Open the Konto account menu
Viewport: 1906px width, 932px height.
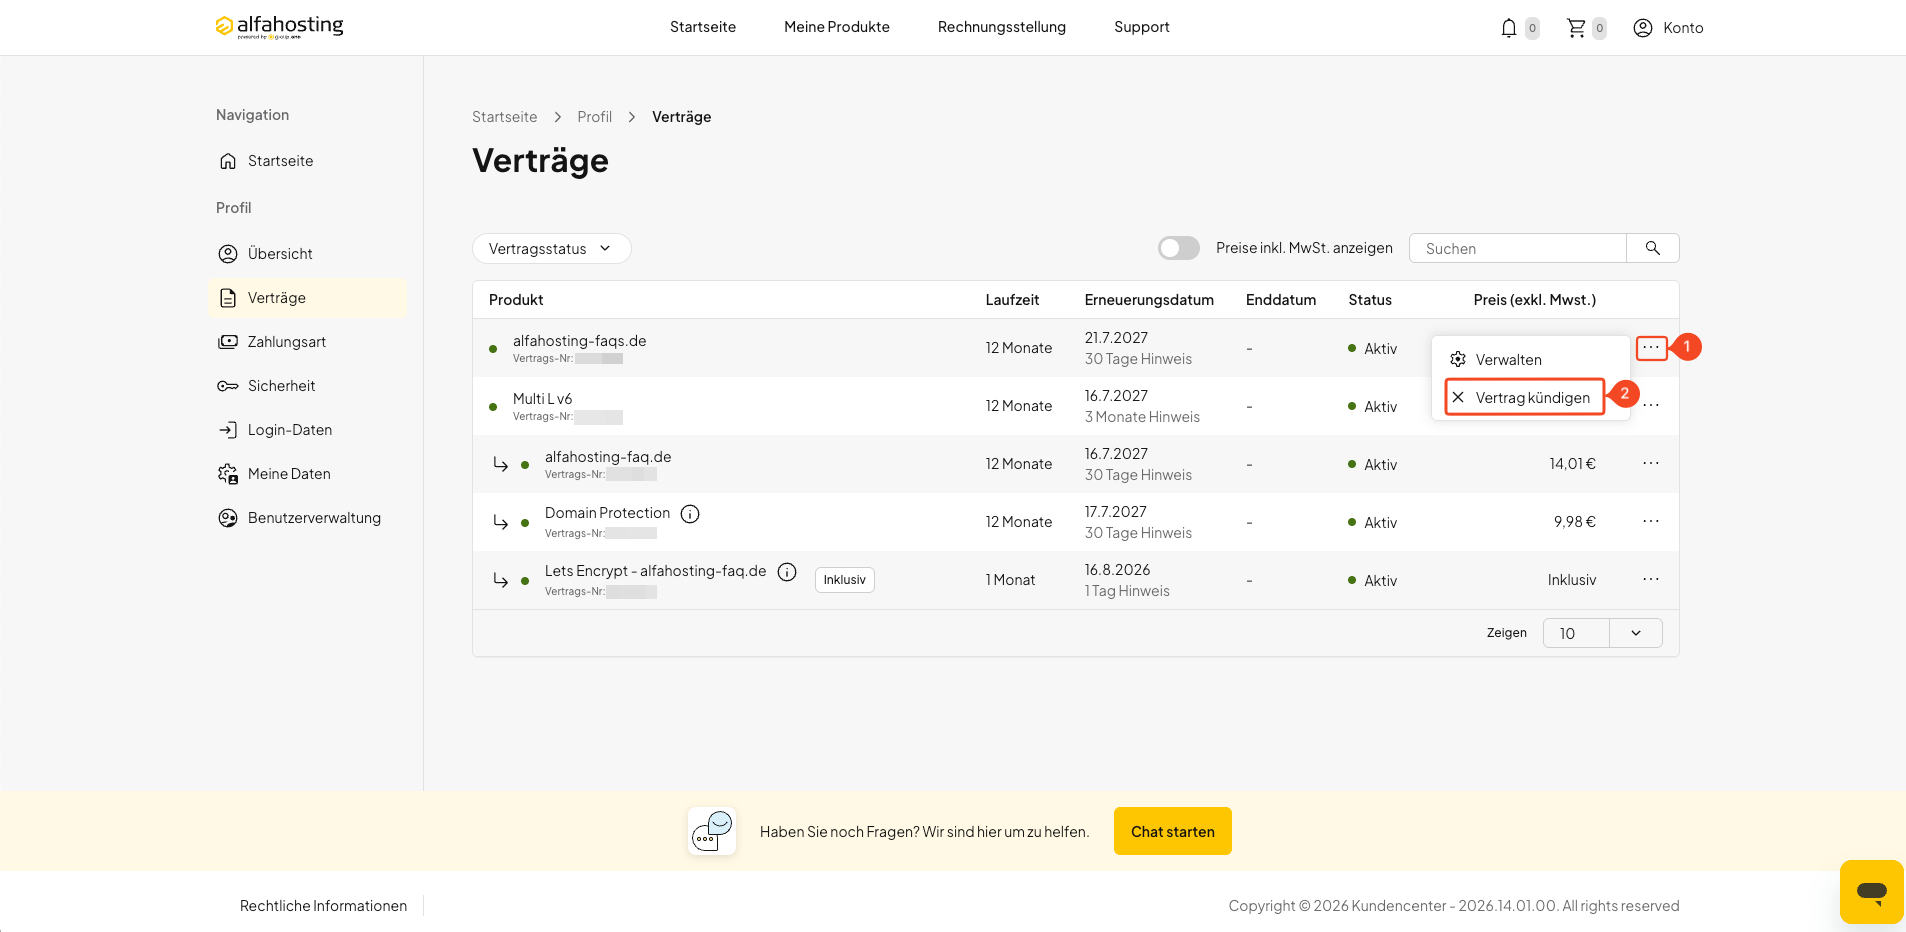[1668, 28]
